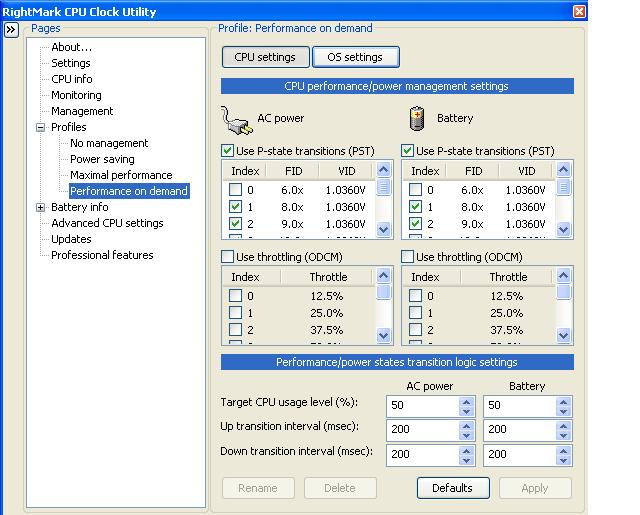Uncheck Battery P-state index 2 (9.0x)
The width and height of the screenshot is (640, 515).
point(416,224)
